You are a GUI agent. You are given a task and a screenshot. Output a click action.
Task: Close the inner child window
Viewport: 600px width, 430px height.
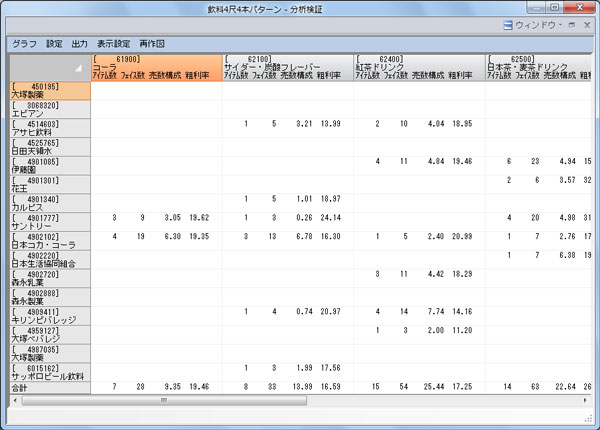coord(587,25)
